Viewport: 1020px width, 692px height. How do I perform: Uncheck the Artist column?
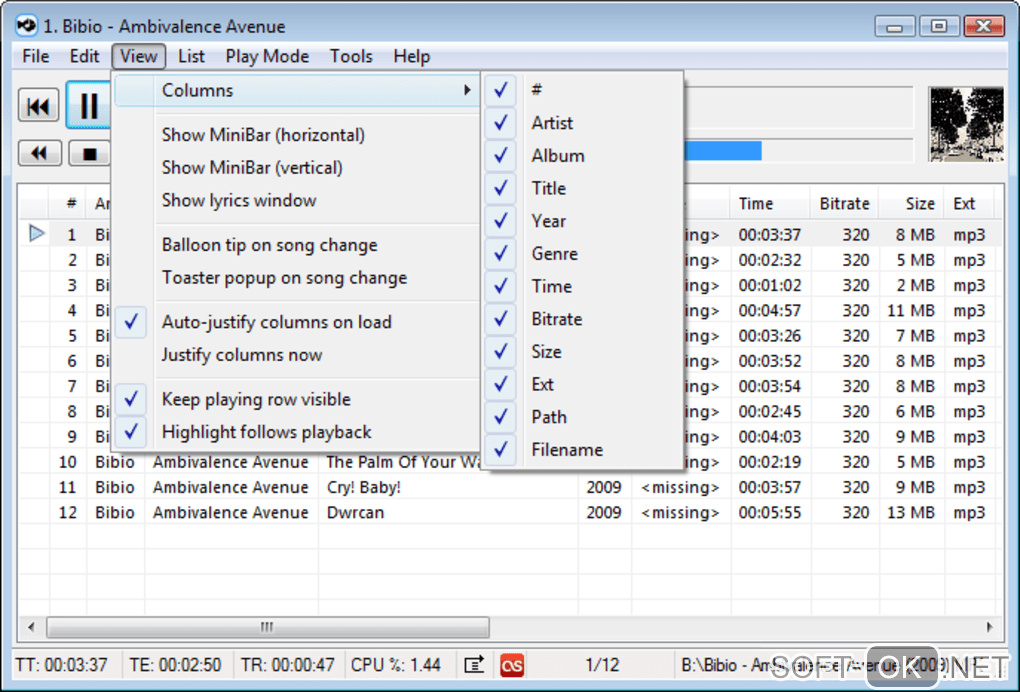pyautogui.click(x=582, y=122)
